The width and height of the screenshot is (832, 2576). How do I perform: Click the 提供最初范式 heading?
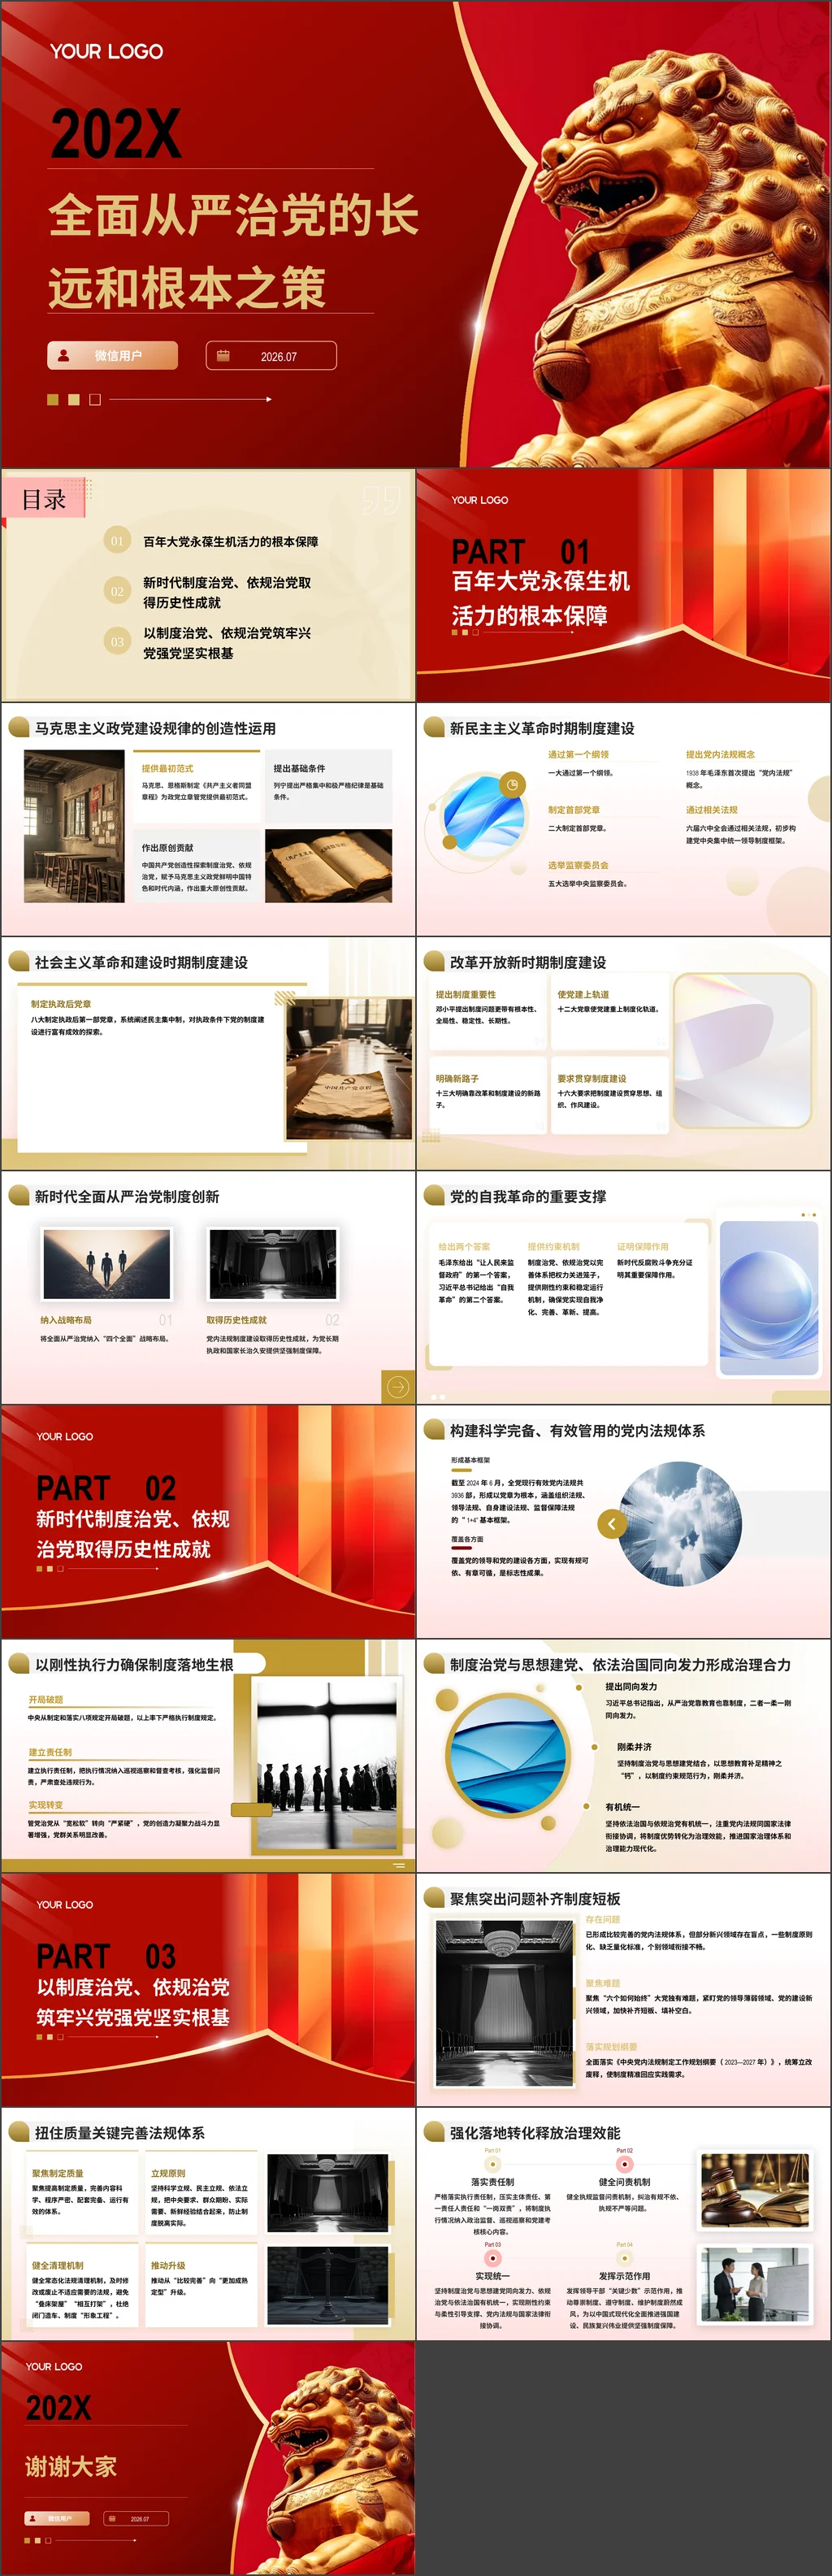167,769
